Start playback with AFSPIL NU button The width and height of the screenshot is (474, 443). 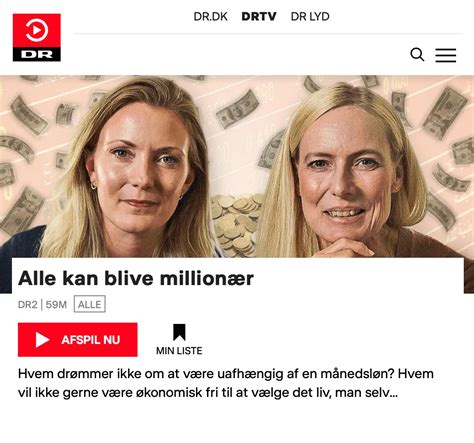click(x=78, y=340)
